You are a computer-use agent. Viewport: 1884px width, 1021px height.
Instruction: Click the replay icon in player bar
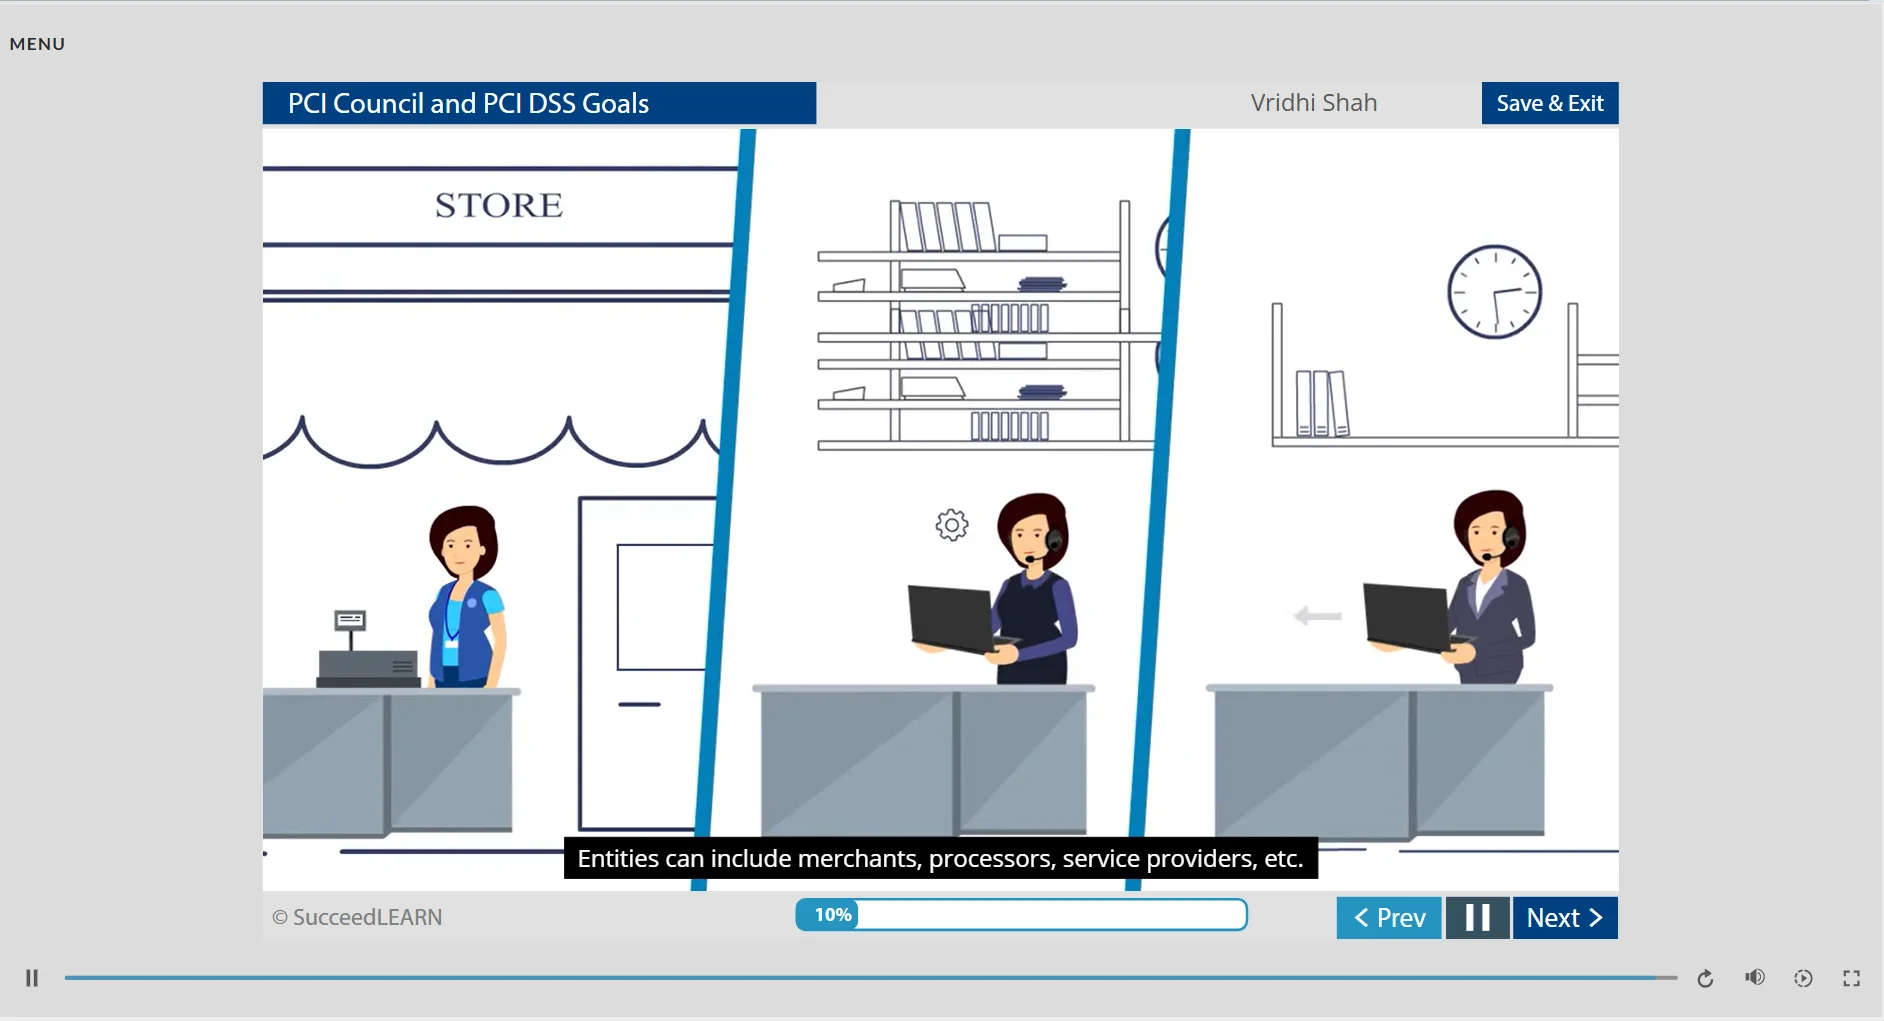pyautogui.click(x=1706, y=978)
